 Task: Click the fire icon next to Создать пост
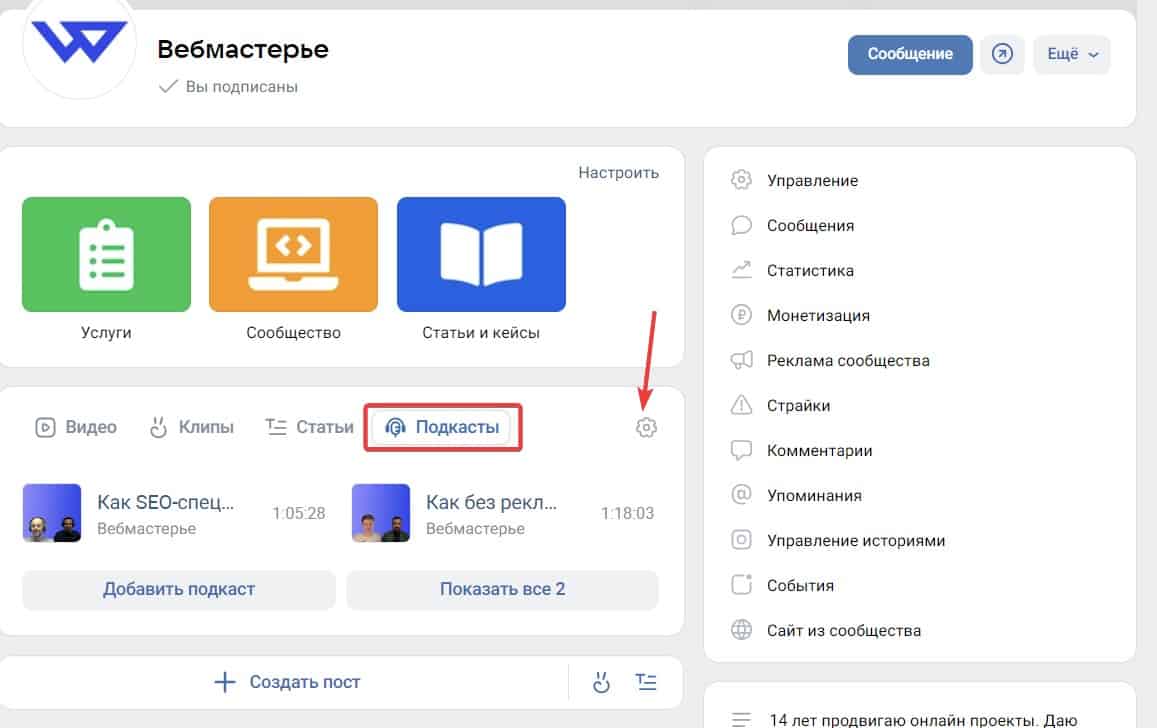click(601, 681)
